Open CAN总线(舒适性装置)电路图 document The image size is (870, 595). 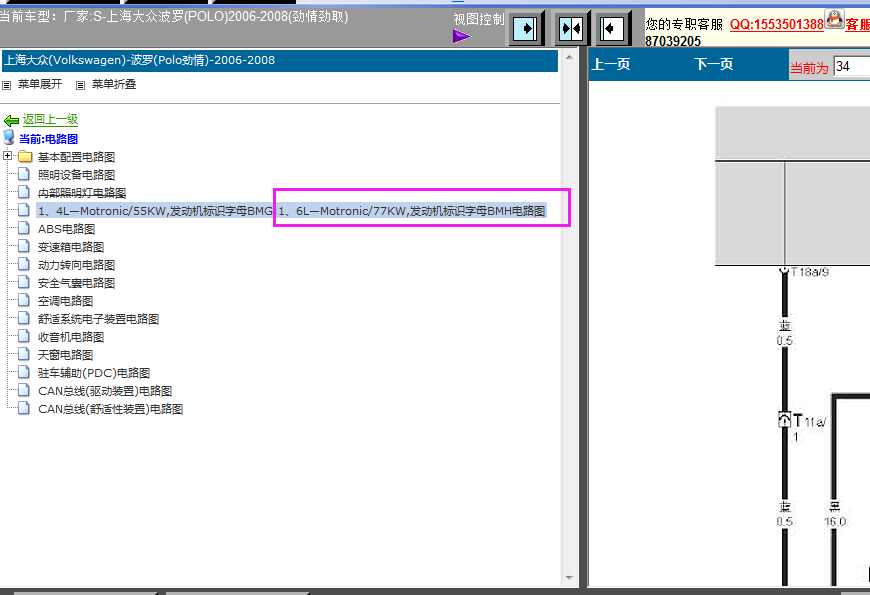click(110, 409)
